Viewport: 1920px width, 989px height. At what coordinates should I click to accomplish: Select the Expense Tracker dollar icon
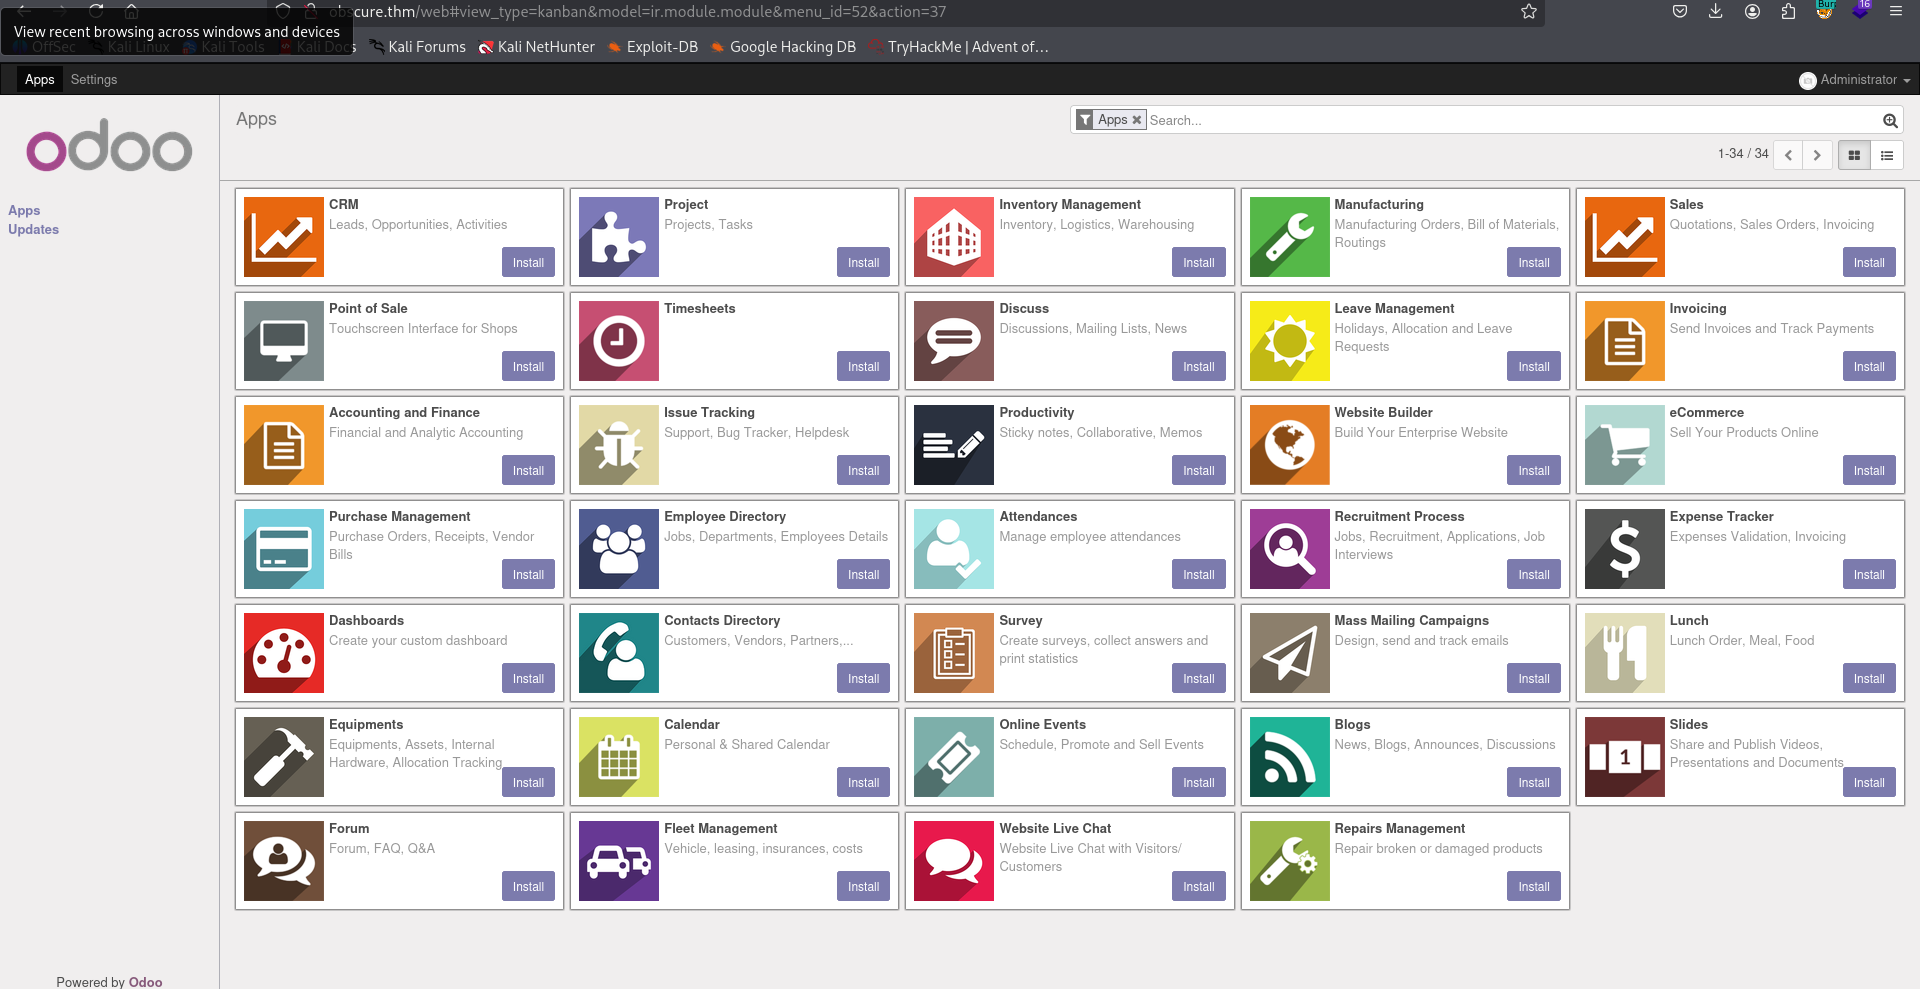[1624, 549]
